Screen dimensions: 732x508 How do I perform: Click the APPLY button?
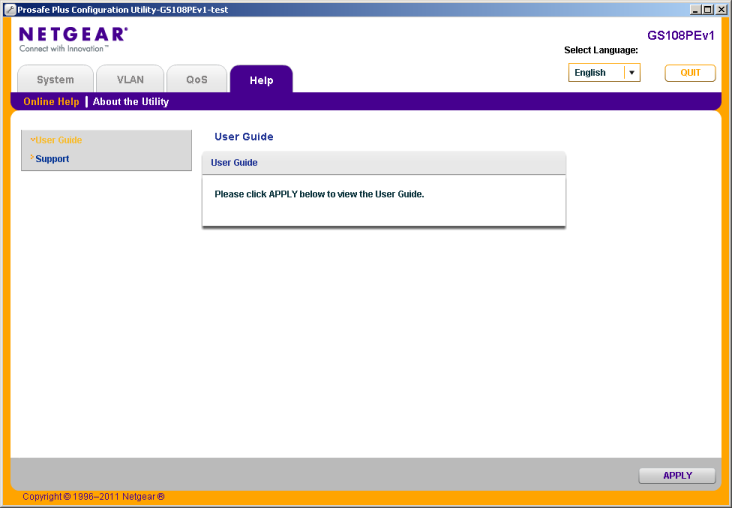(x=677, y=475)
